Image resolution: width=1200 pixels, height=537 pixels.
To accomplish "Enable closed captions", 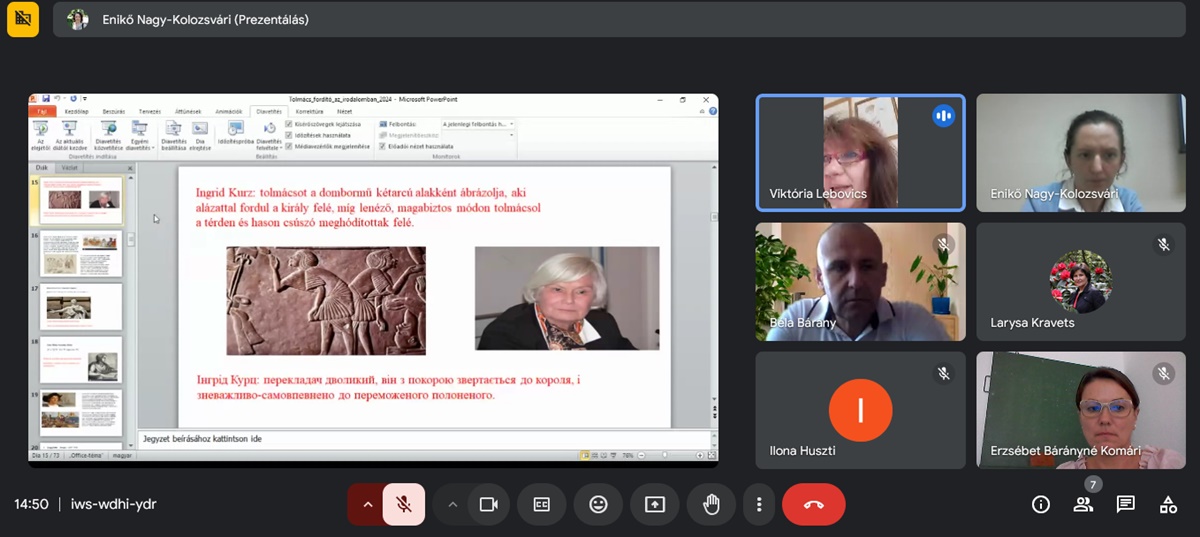I will (542, 504).
